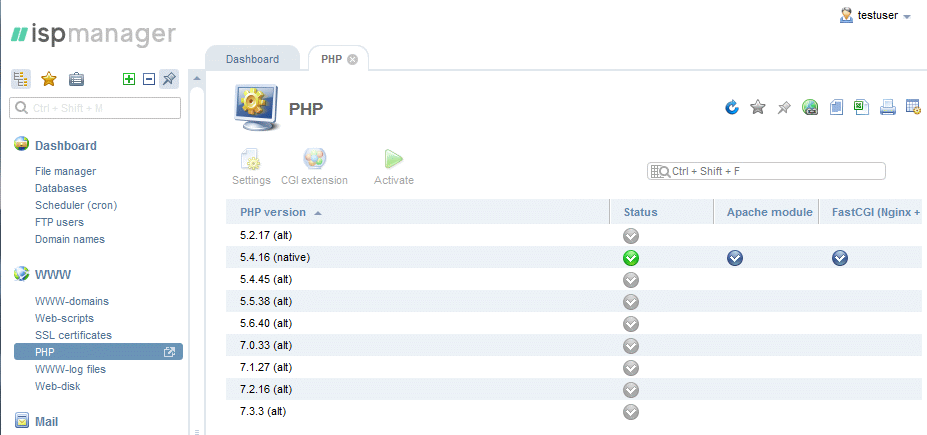Expand all menu sections with green plus

point(129,79)
